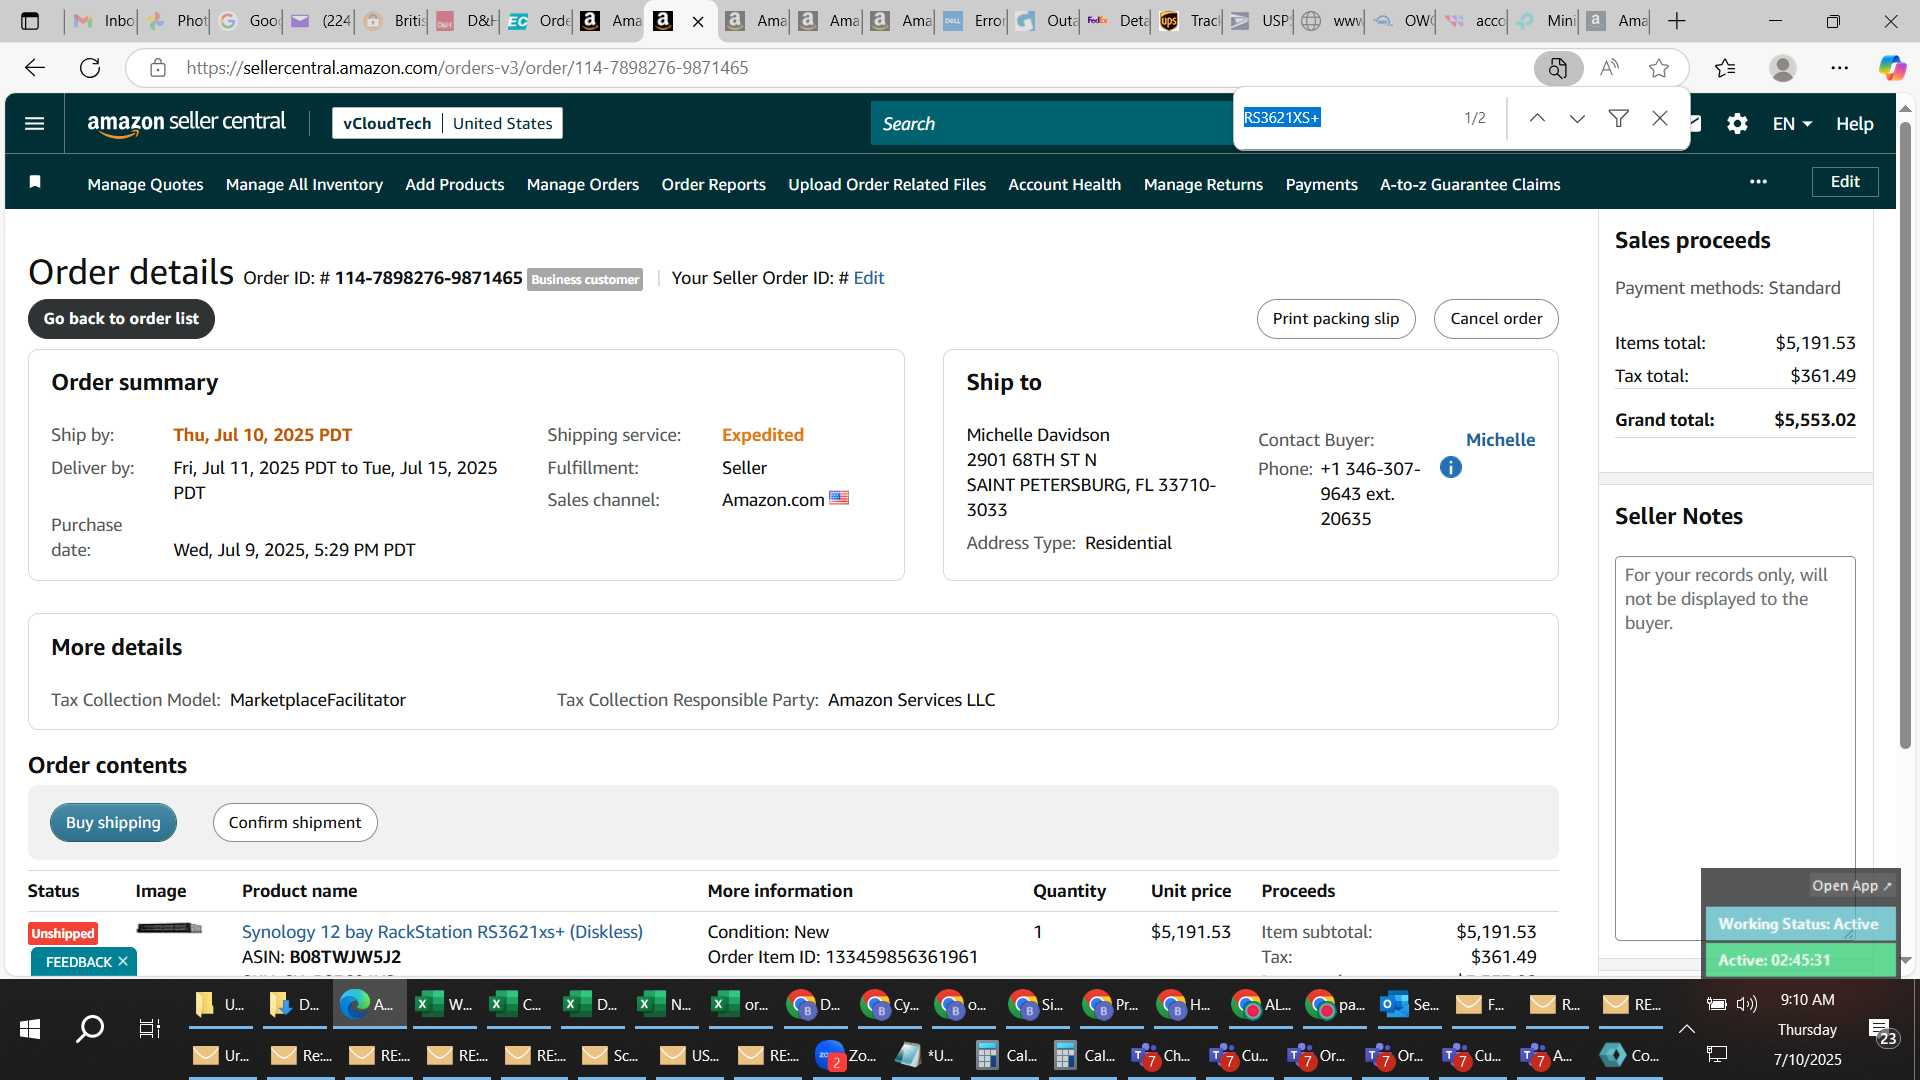Open Synology RackStation RS3621xs+ product link
The width and height of the screenshot is (1920, 1080).
[442, 931]
